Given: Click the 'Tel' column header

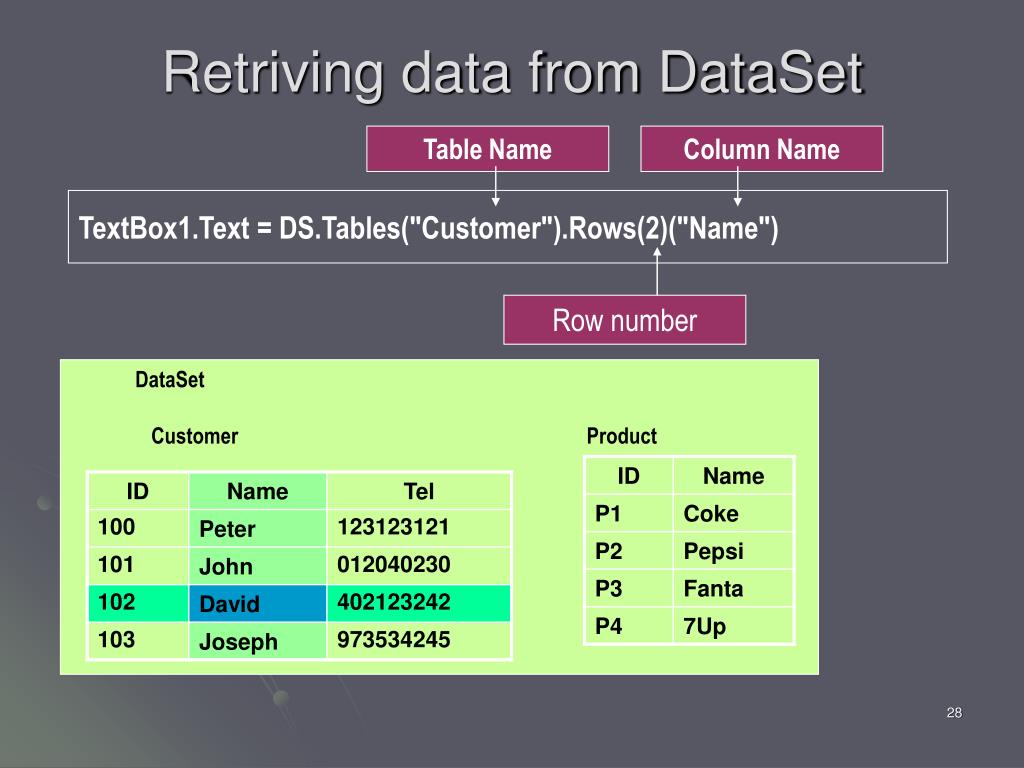Looking at the screenshot, I should pyautogui.click(x=419, y=491).
